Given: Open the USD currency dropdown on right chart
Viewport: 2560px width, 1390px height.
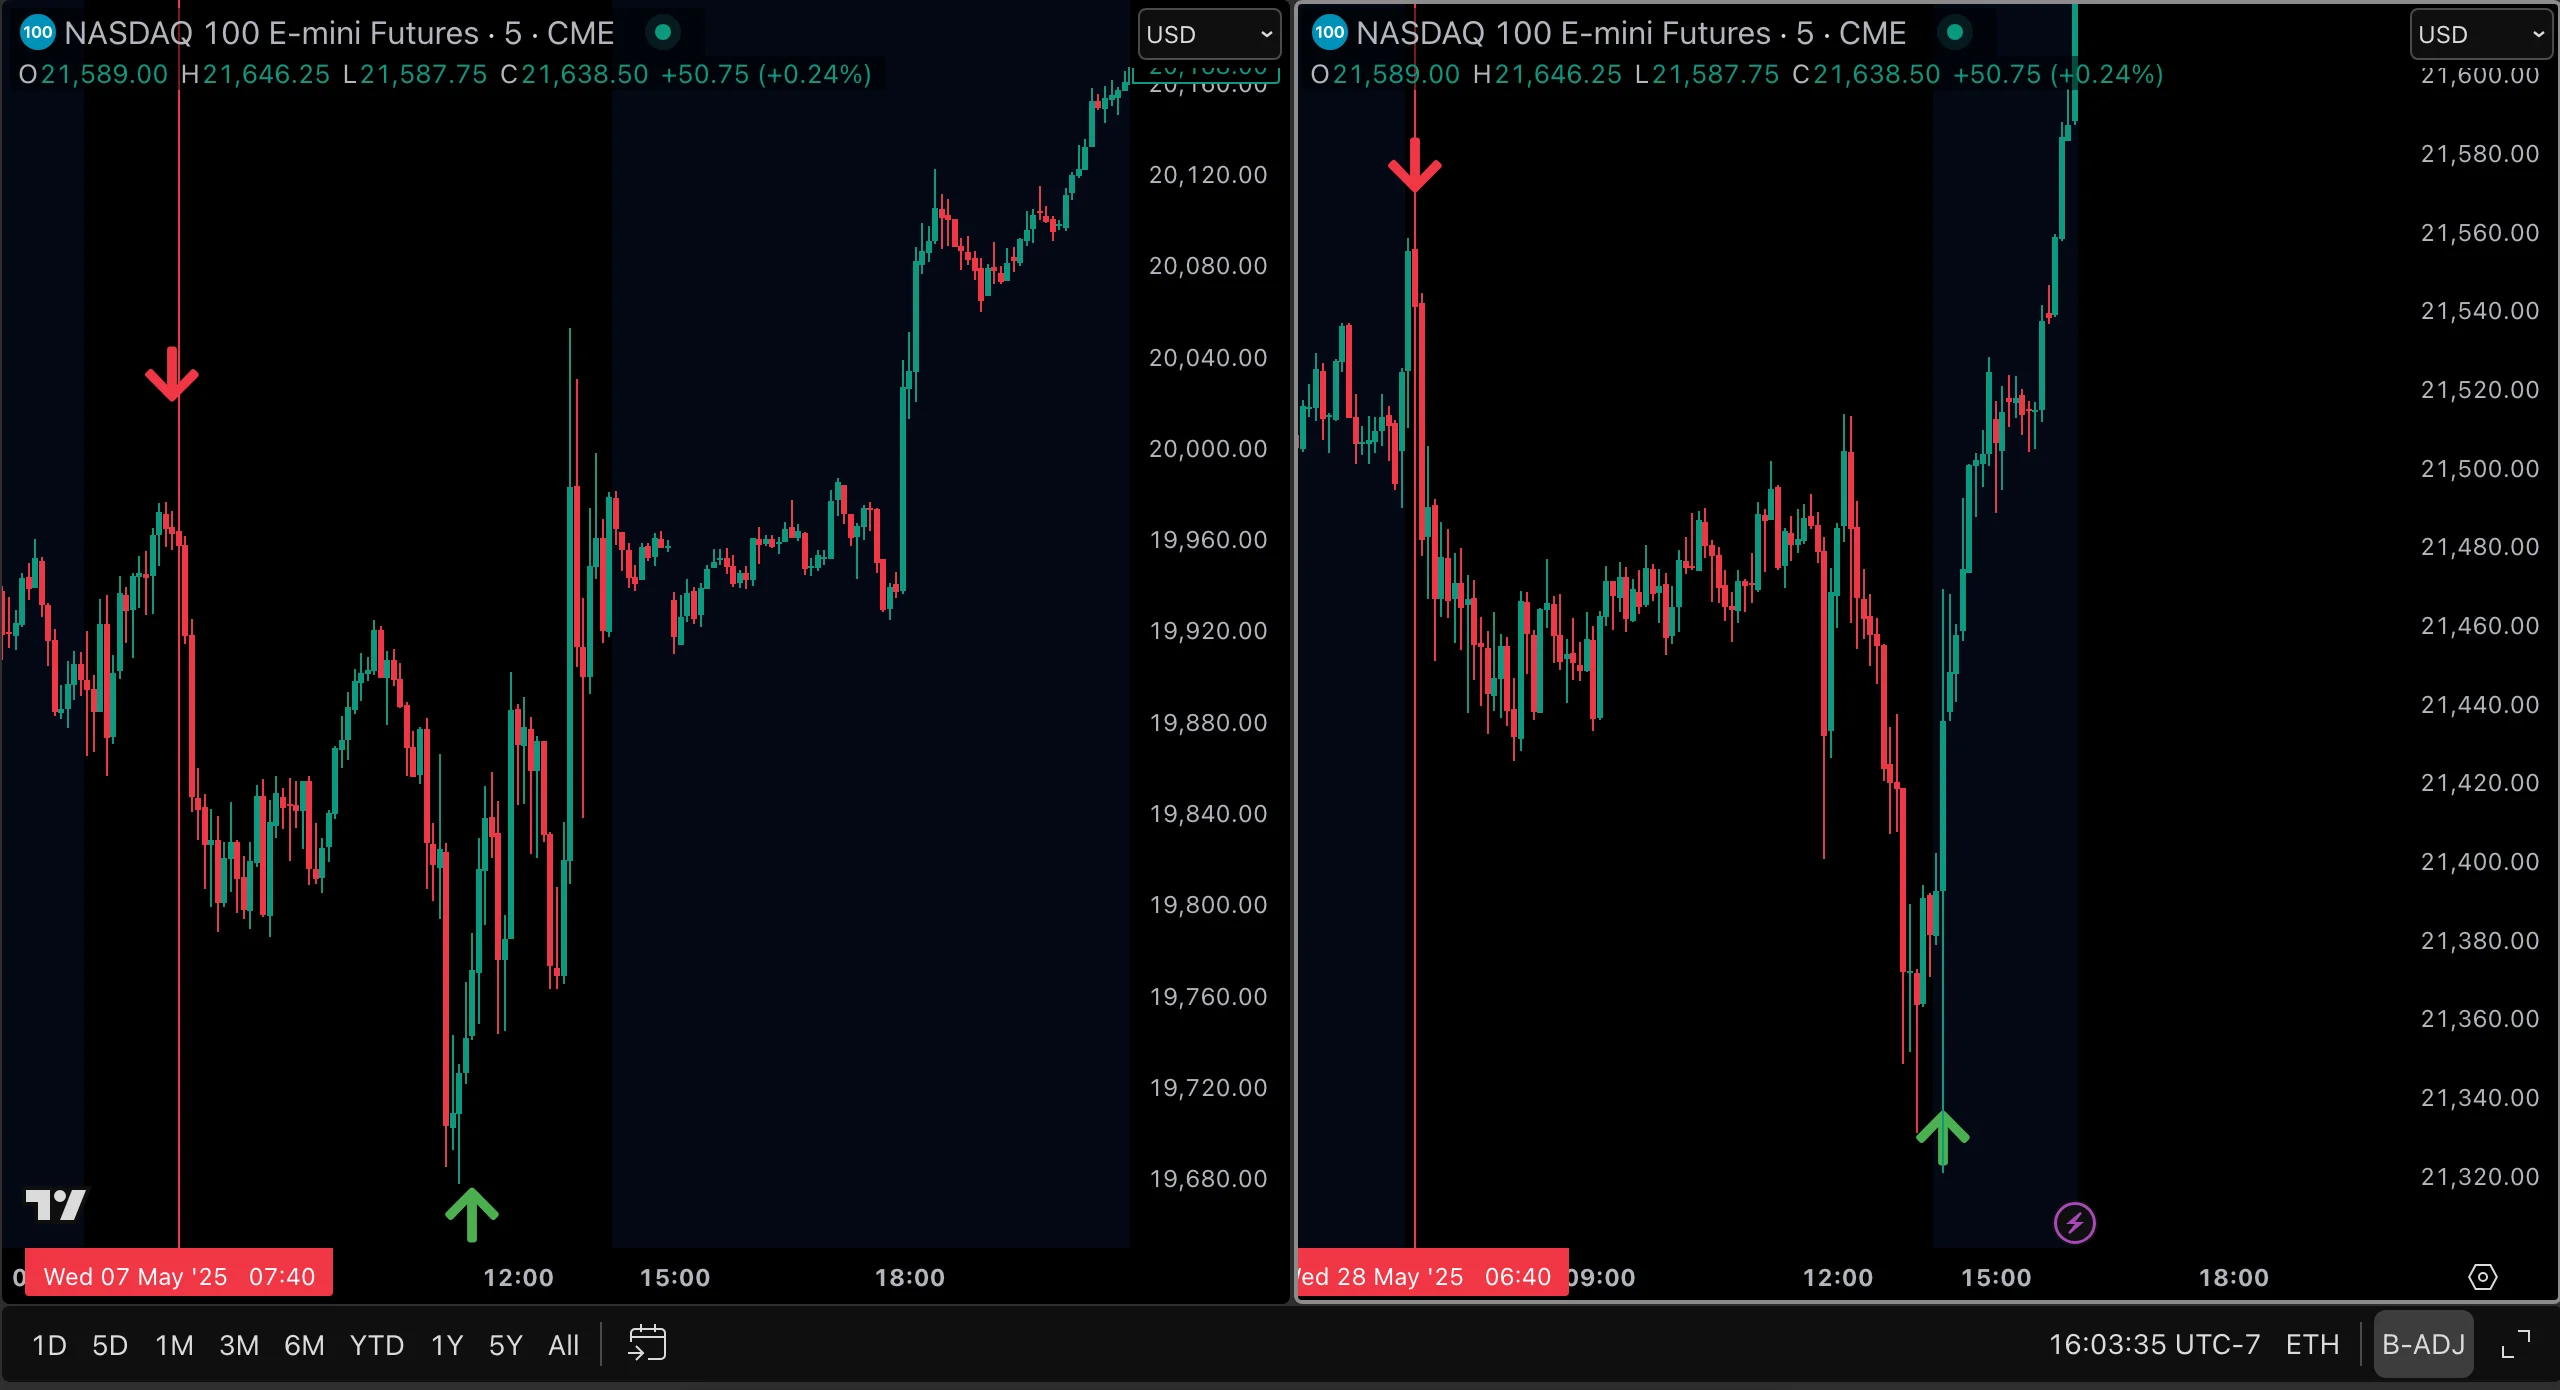Looking at the screenshot, I should coord(2480,33).
